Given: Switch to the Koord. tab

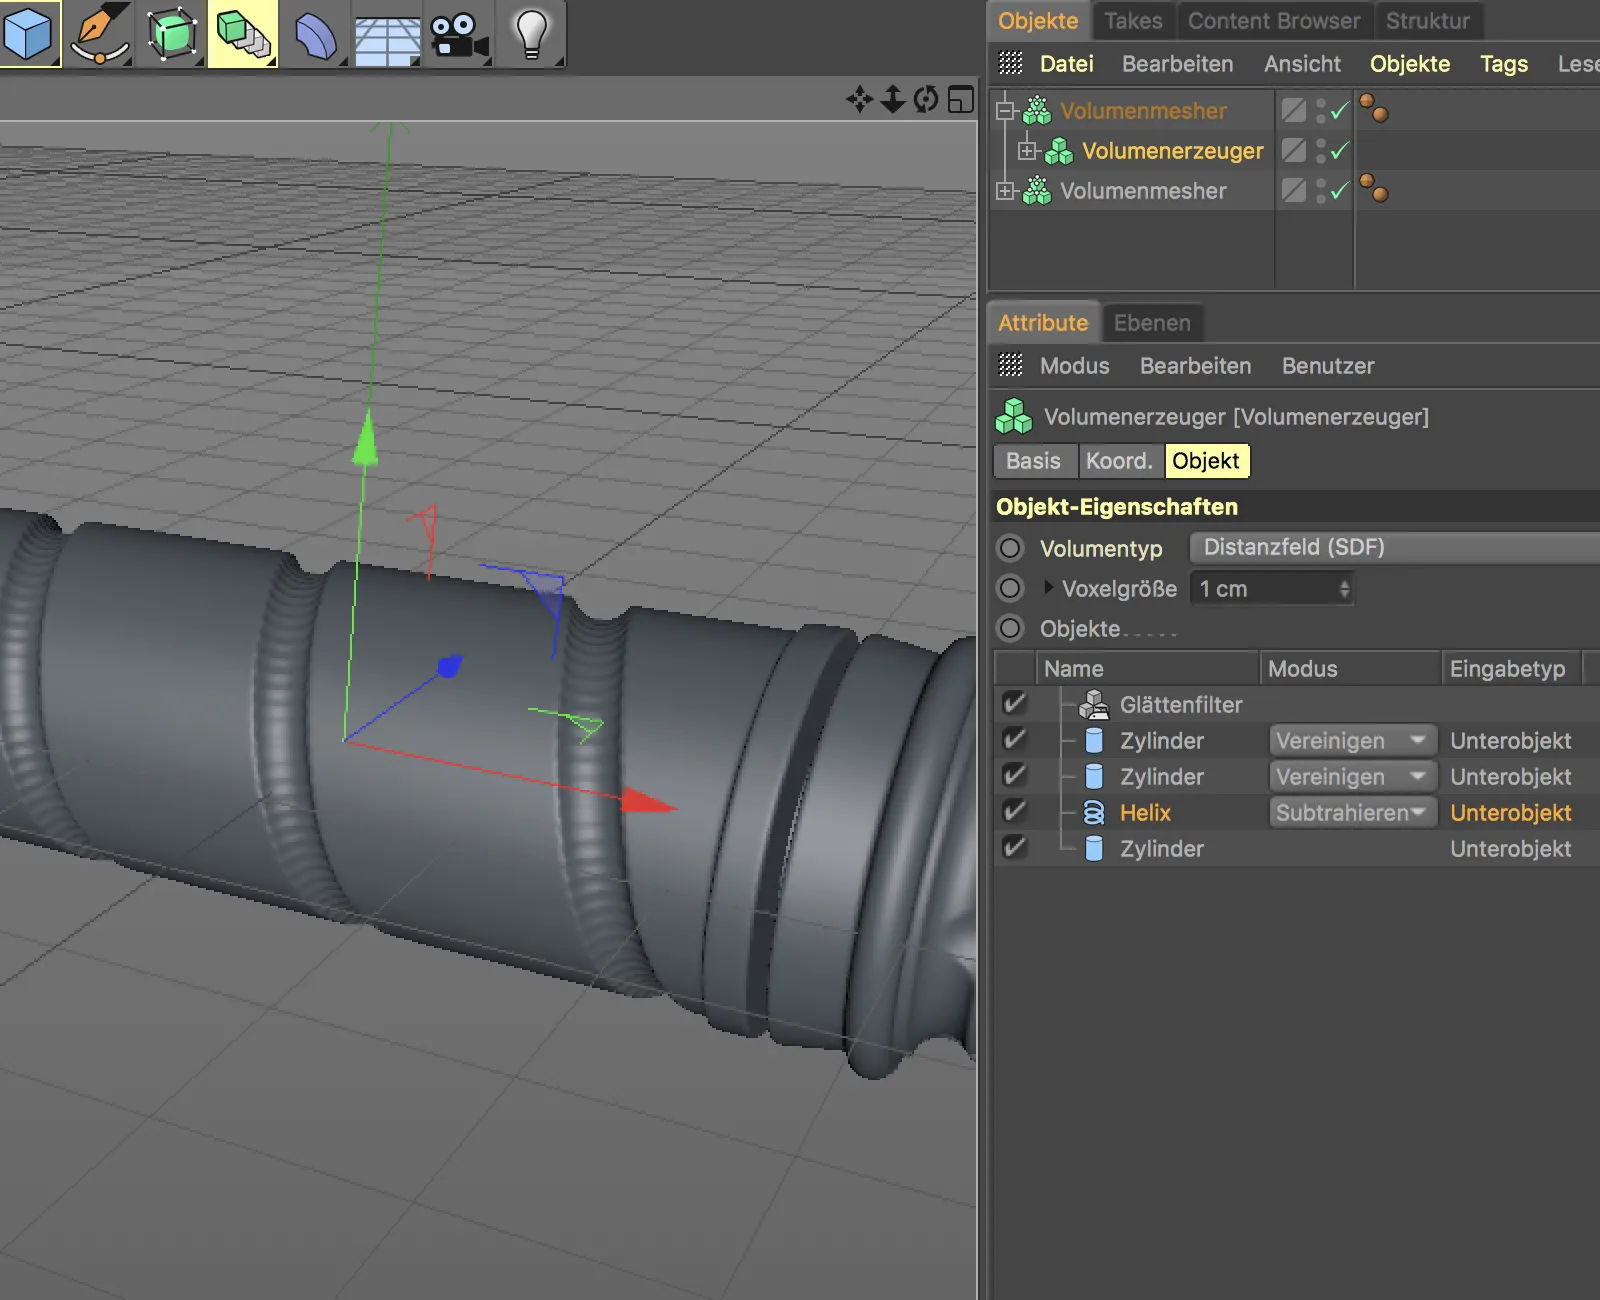Looking at the screenshot, I should (1119, 461).
